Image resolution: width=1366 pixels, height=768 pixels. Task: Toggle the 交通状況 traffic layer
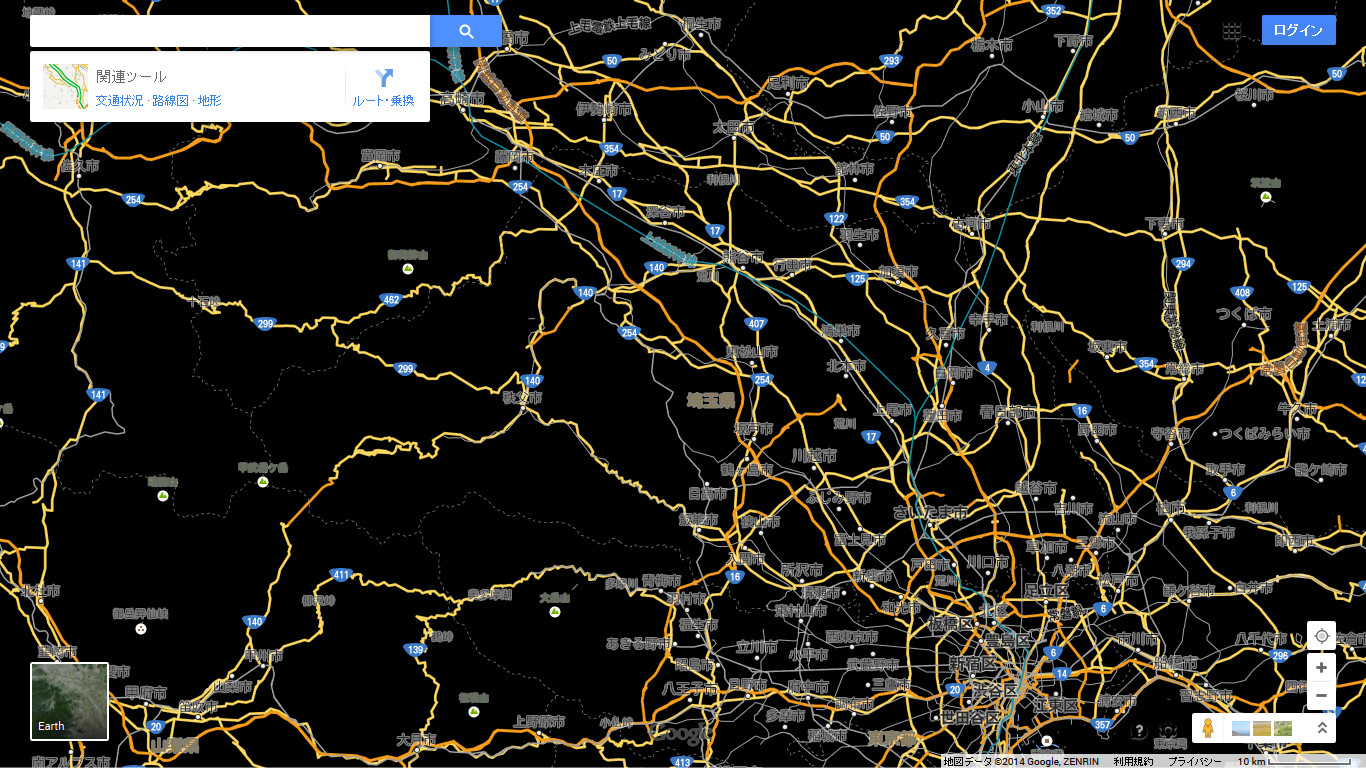[x=119, y=101]
